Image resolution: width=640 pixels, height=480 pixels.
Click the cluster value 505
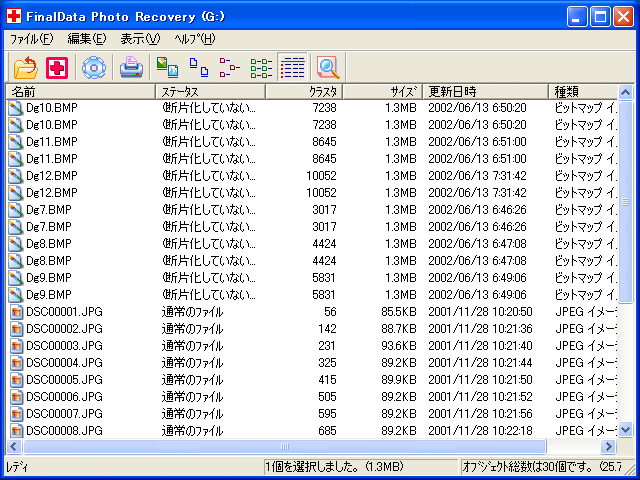click(327, 397)
